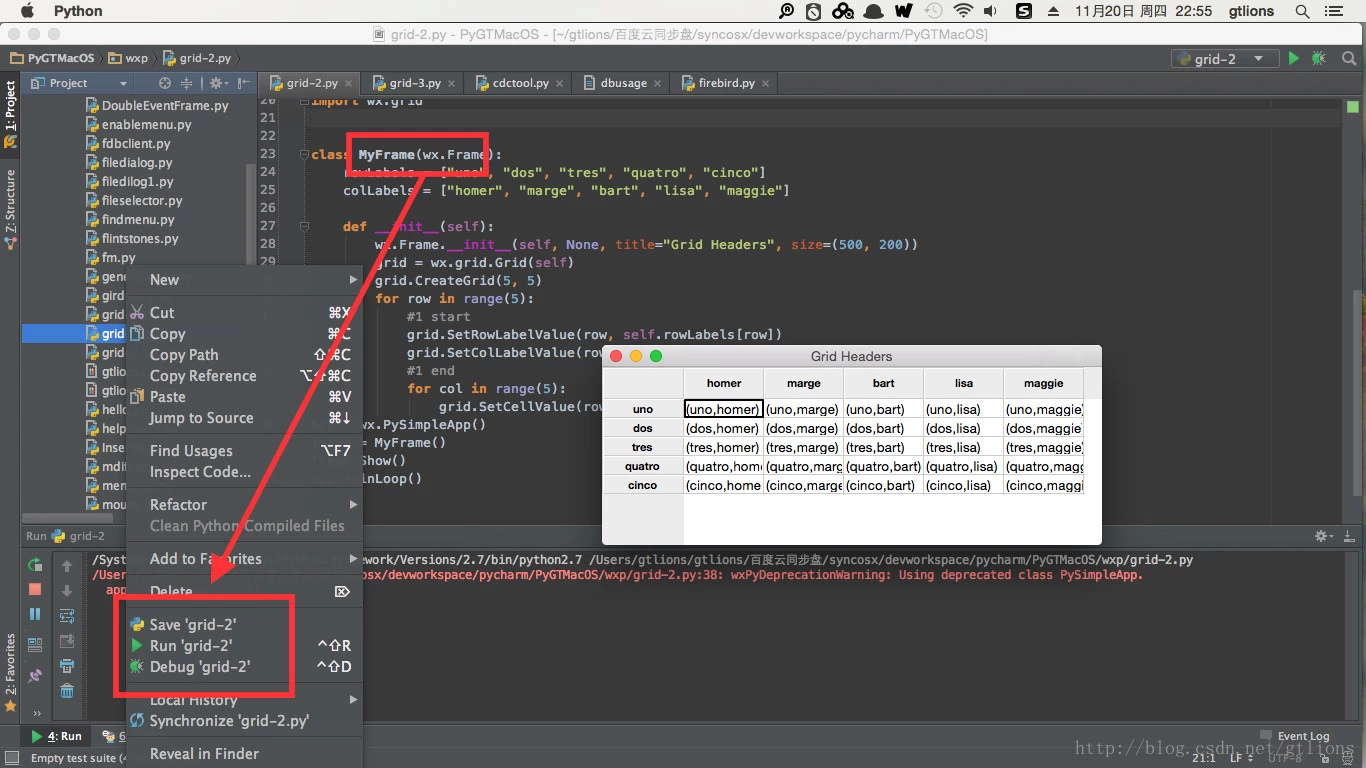This screenshot has width=1366, height=768.
Task: Click the up arrow in Run panel
Action: point(67,566)
